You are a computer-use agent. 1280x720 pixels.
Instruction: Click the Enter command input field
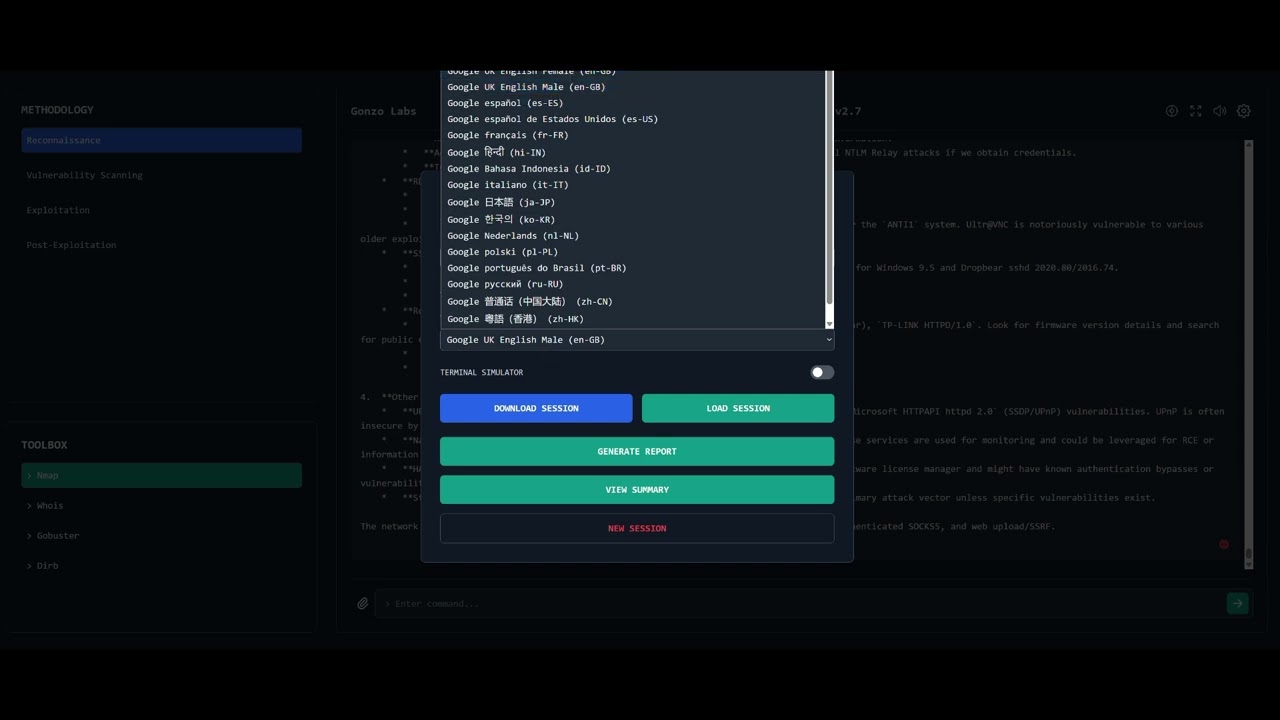pos(798,603)
